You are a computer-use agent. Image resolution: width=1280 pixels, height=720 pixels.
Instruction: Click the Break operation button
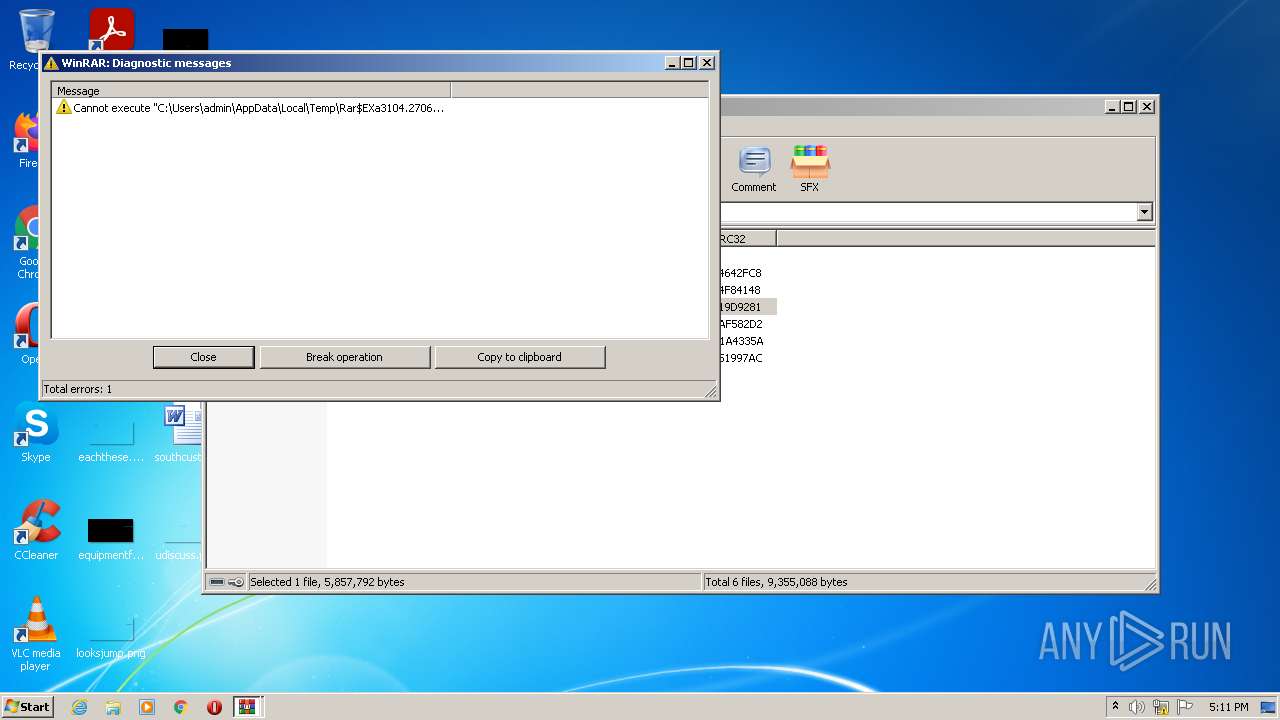click(344, 357)
